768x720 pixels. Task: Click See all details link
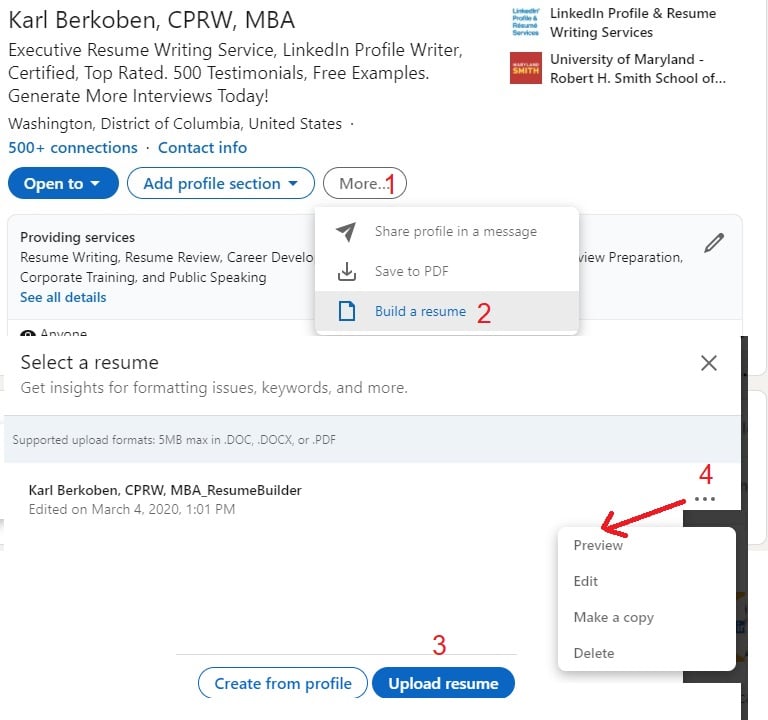(63, 297)
